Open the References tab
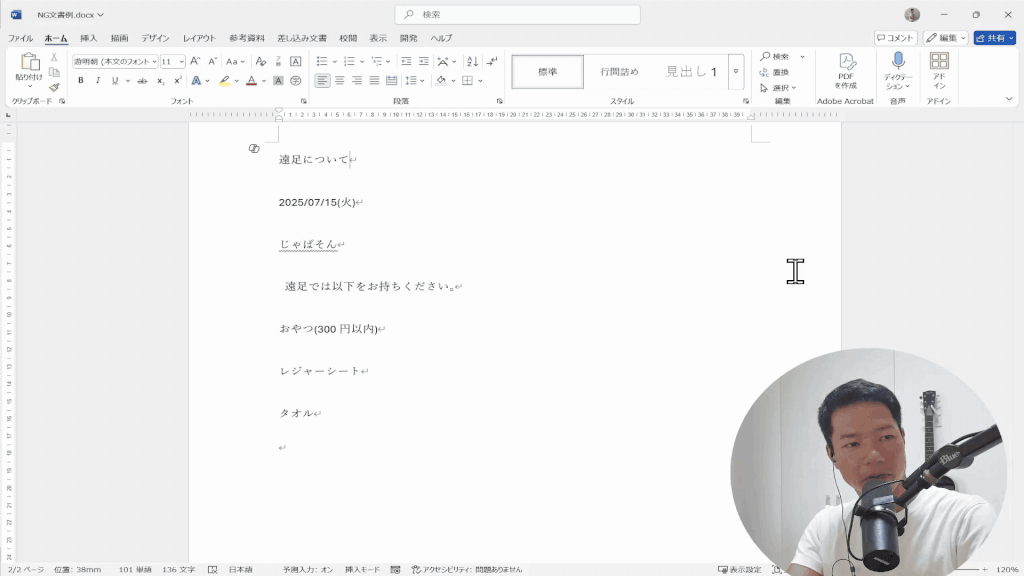The image size is (1024, 576). pyautogui.click(x=247, y=39)
